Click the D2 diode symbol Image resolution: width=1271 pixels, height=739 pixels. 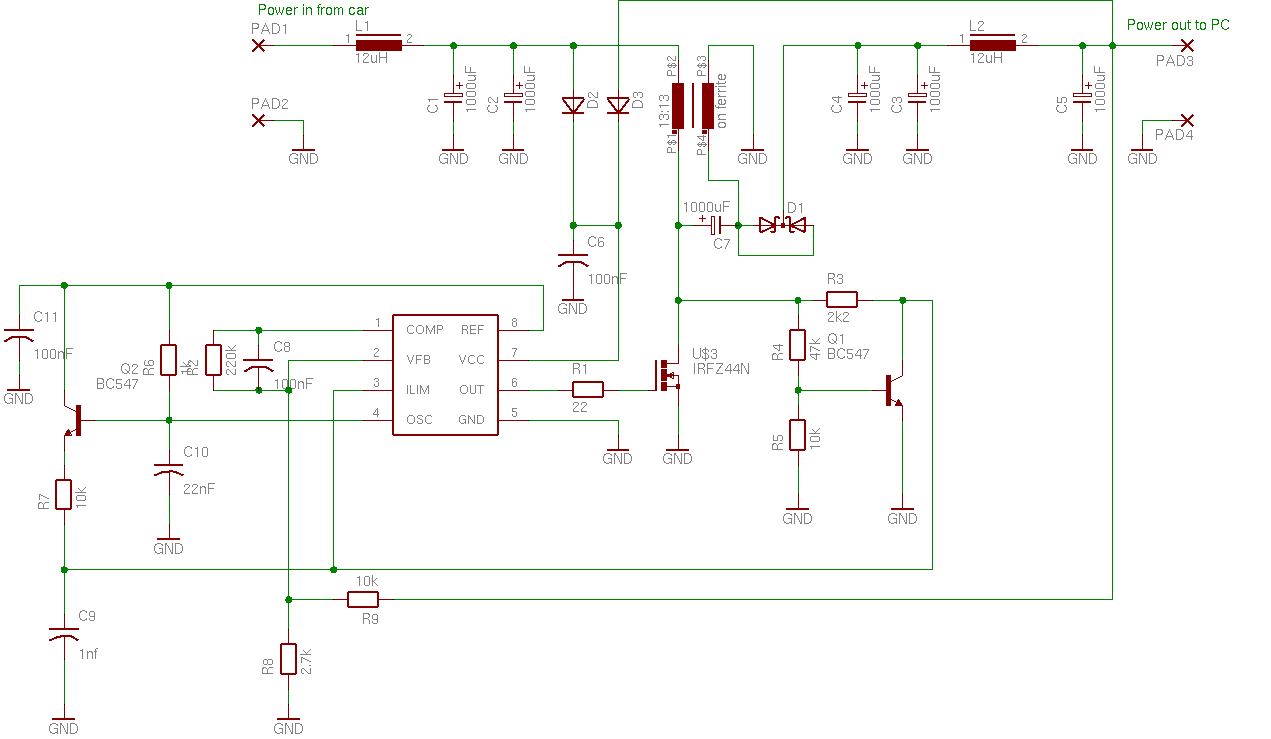point(573,105)
